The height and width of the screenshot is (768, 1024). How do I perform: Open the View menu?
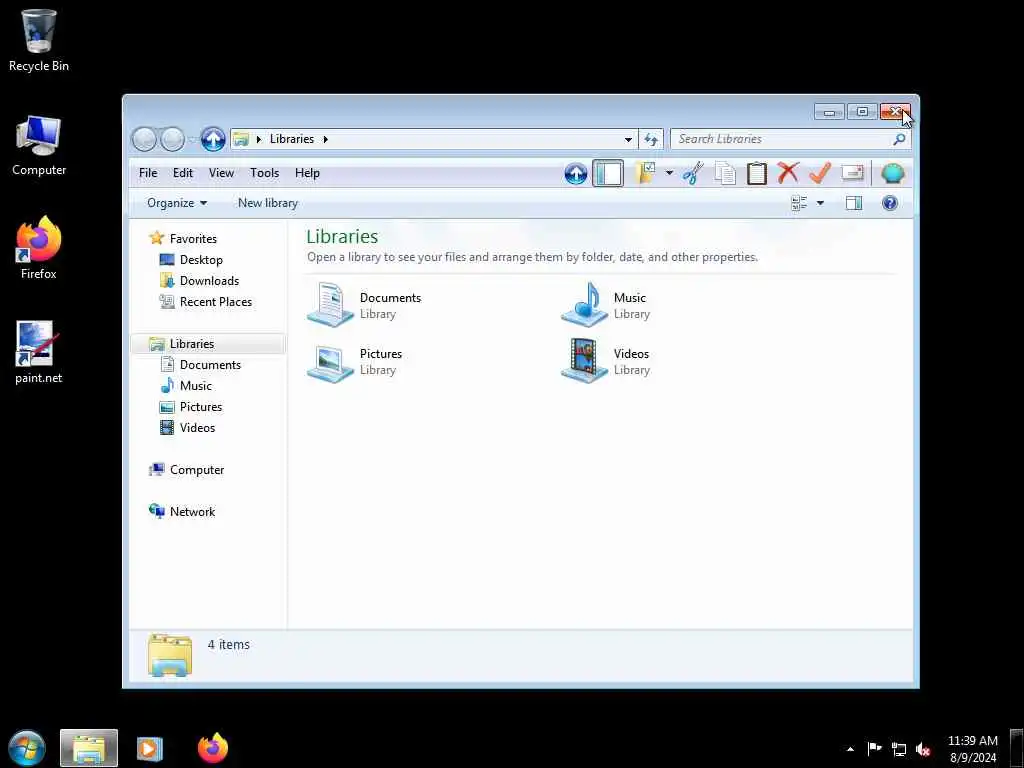pyautogui.click(x=221, y=173)
